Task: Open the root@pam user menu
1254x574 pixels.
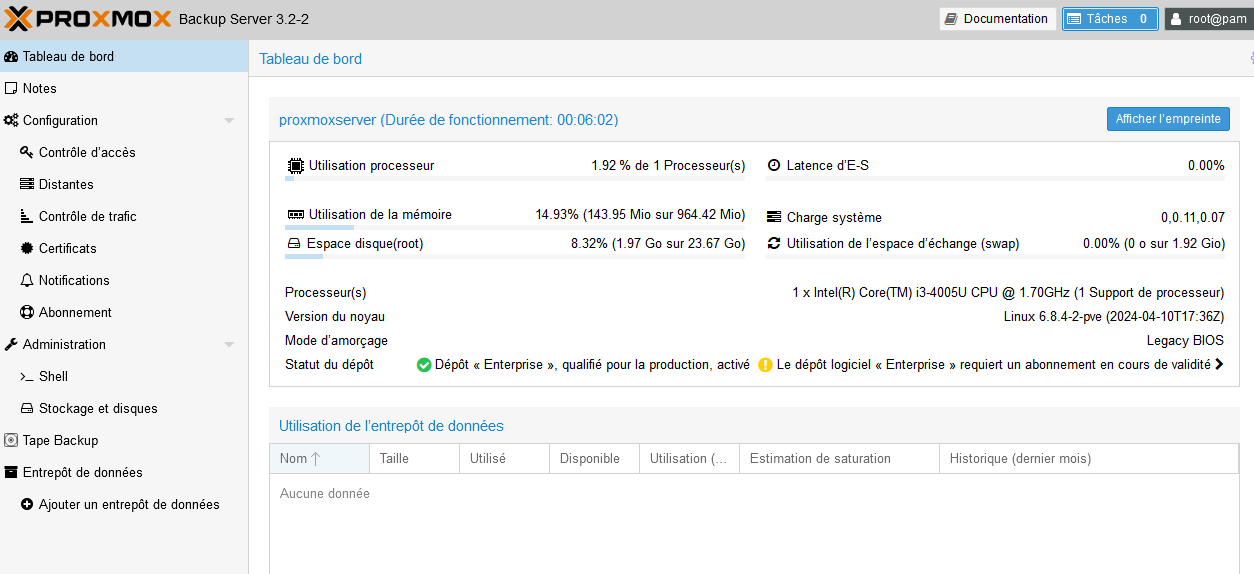Action: [x=1208, y=19]
